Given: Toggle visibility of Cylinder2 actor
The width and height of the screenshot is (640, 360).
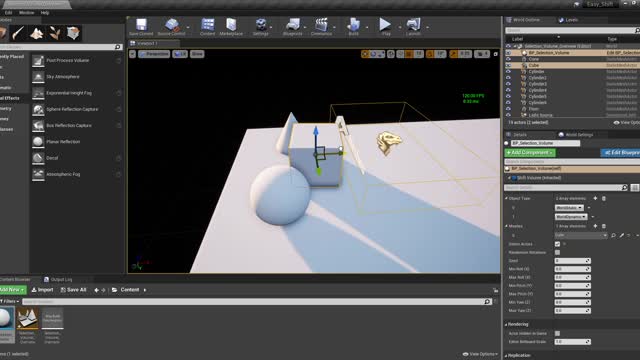Looking at the screenshot, I should [508, 78].
